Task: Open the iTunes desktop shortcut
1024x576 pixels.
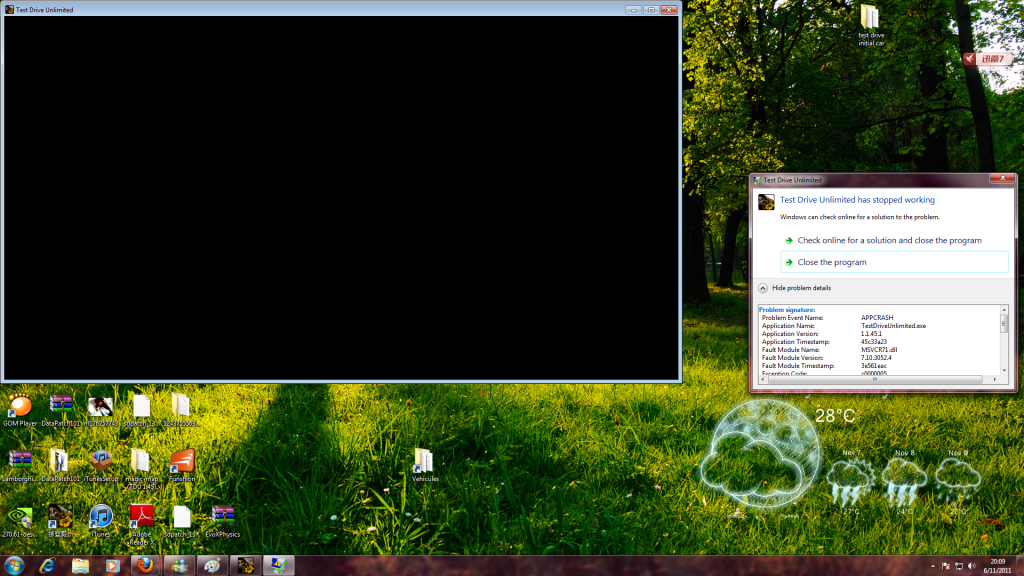Action: click(x=100, y=516)
